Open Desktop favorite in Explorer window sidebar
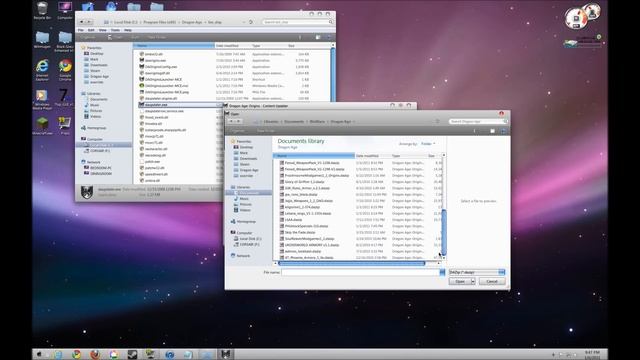This screenshot has height=360, width=640. point(93,53)
